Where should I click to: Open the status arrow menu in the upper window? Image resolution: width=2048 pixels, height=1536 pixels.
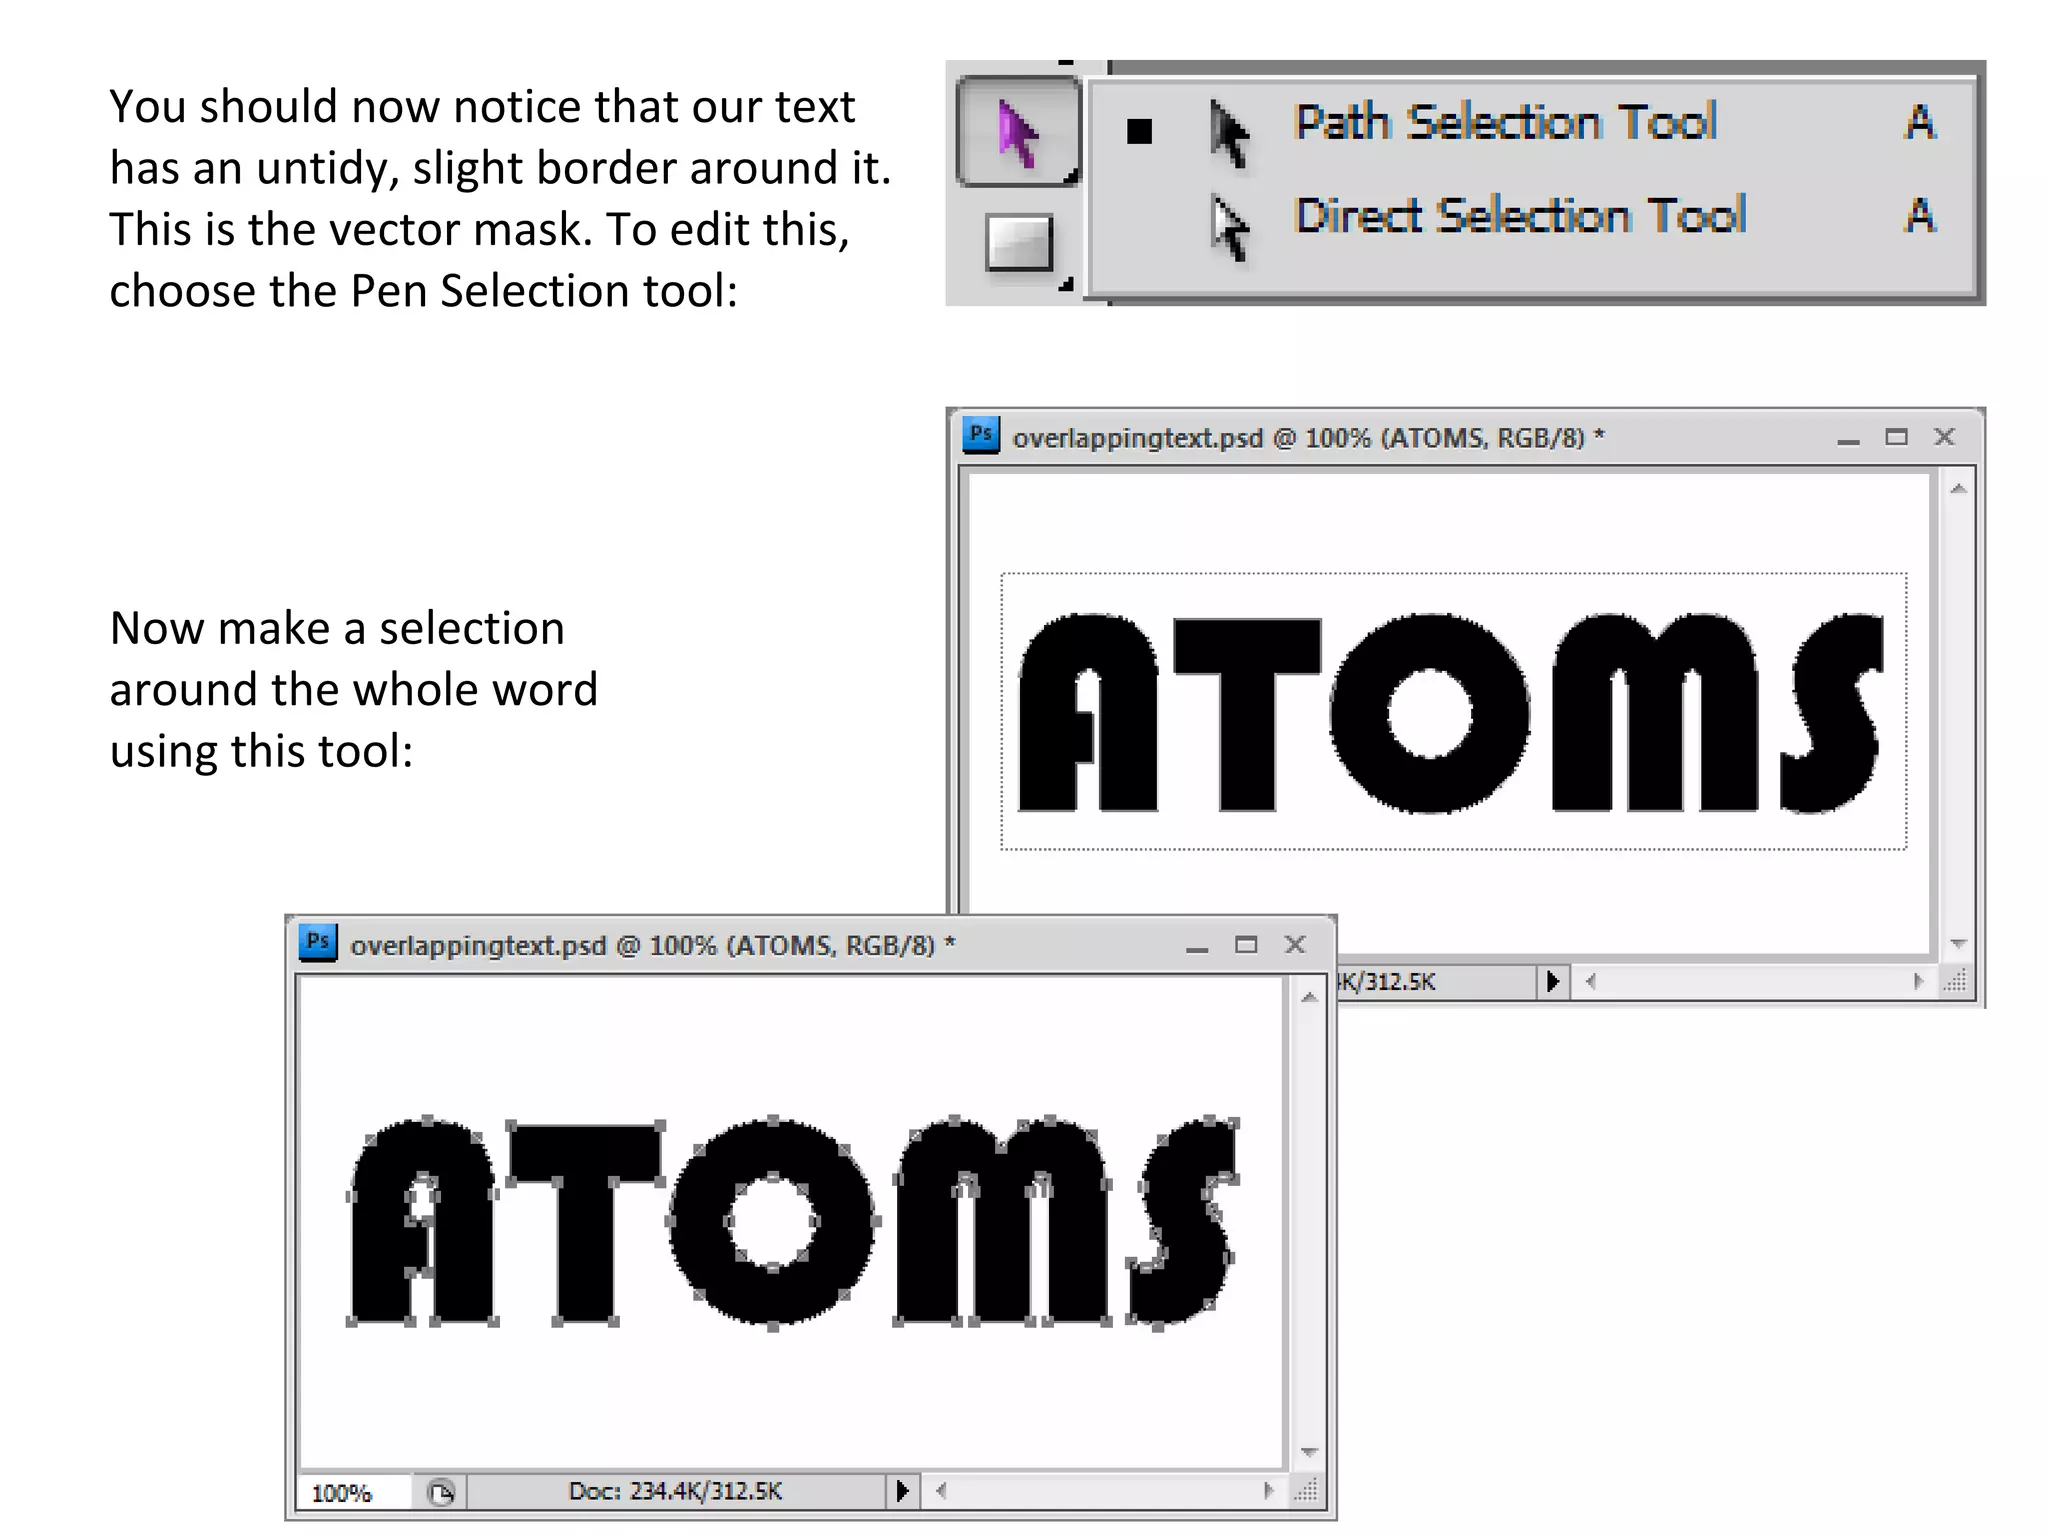[1552, 982]
